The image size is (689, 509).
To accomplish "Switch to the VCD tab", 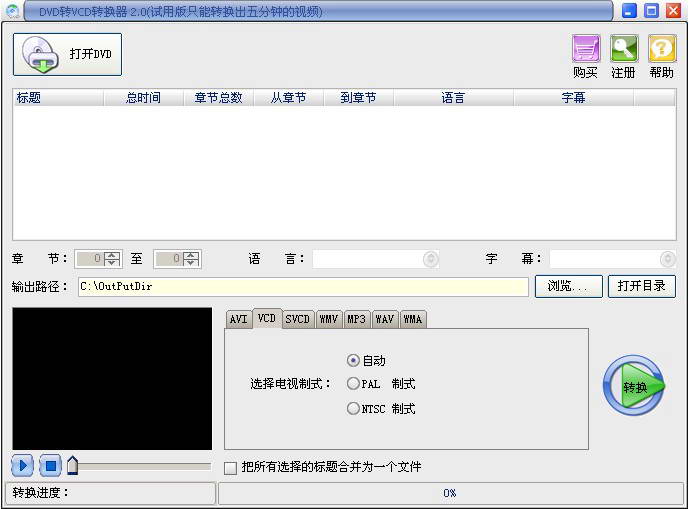I will [267, 318].
